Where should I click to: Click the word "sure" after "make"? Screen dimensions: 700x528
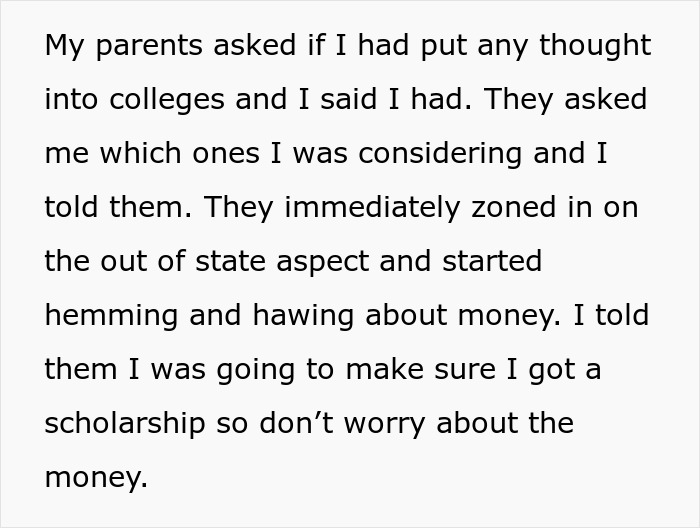(x=465, y=370)
